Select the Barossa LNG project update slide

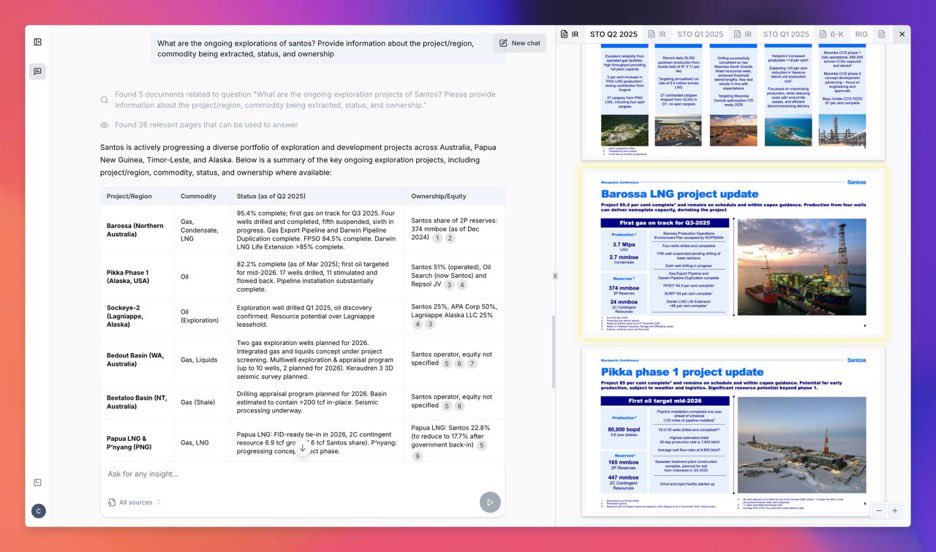click(x=733, y=254)
